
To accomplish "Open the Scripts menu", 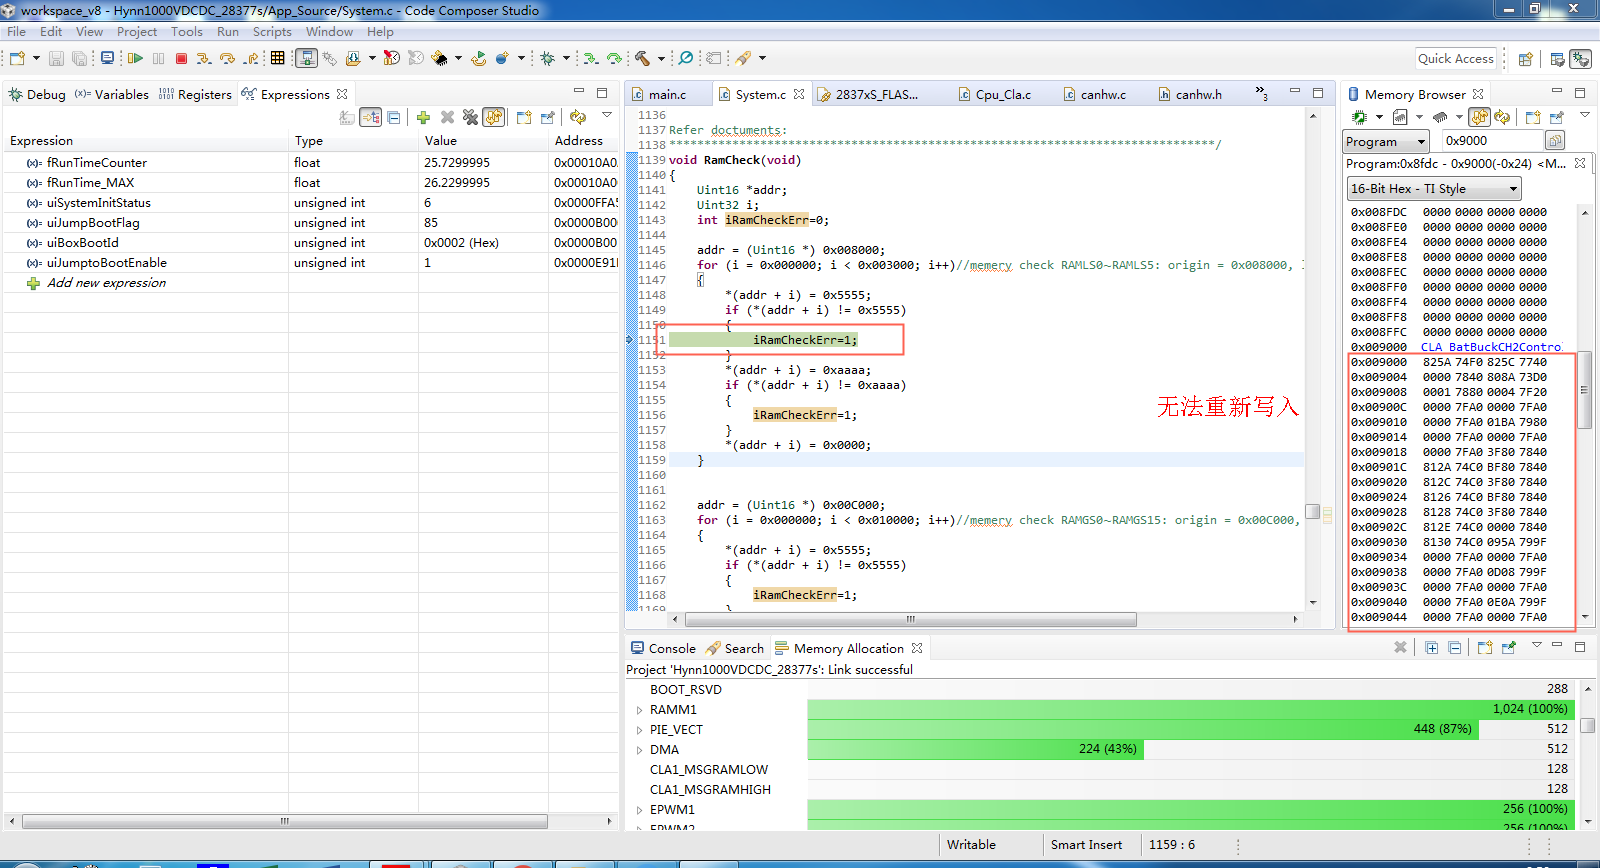I will 271,32.
